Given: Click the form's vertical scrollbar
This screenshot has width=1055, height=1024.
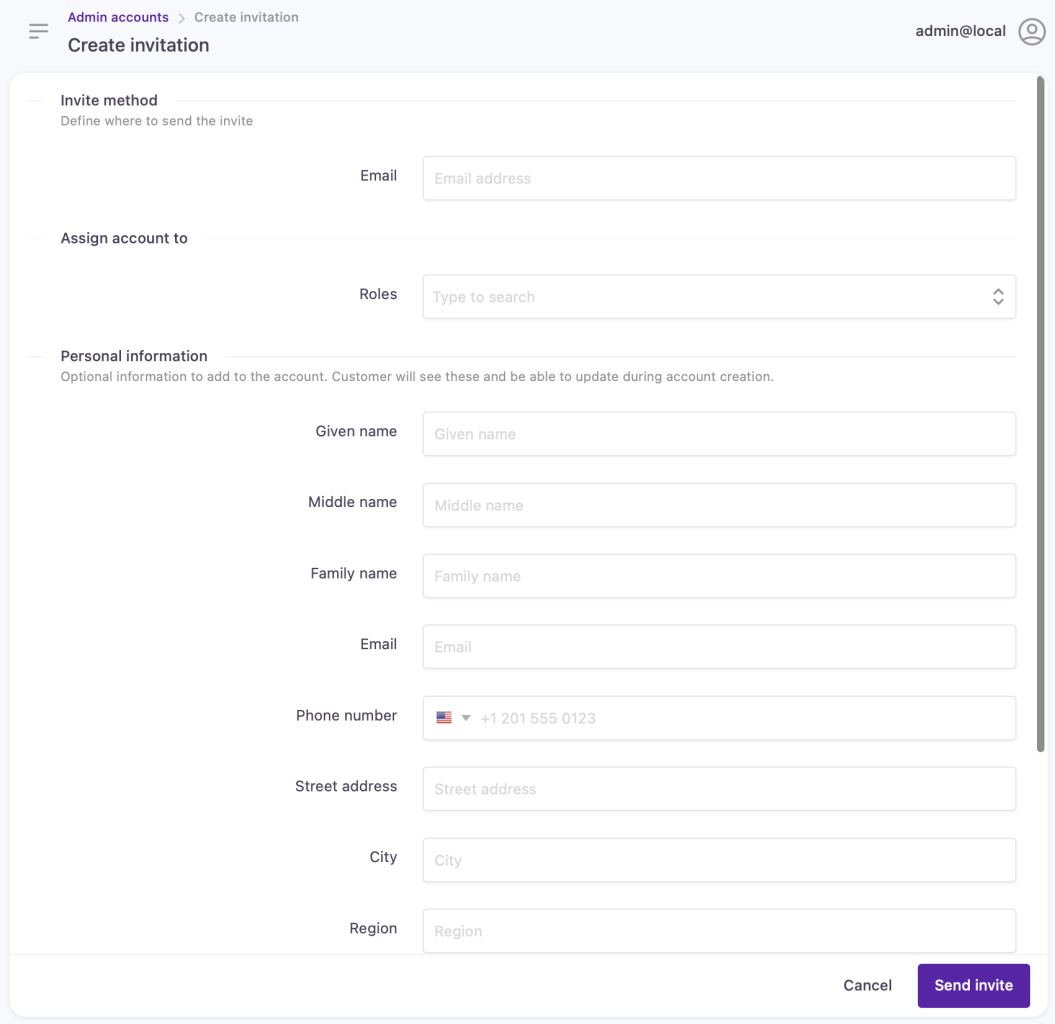Looking at the screenshot, I should coord(1040,414).
